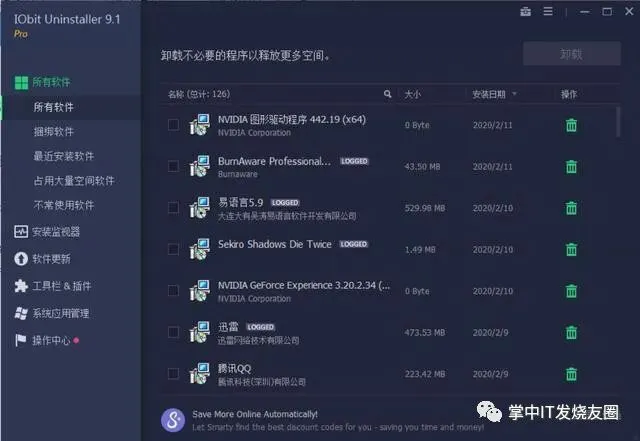640x441 pixels.
Task: Select NVIDIA GeForce Experience checkbox
Action: point(173,291)
